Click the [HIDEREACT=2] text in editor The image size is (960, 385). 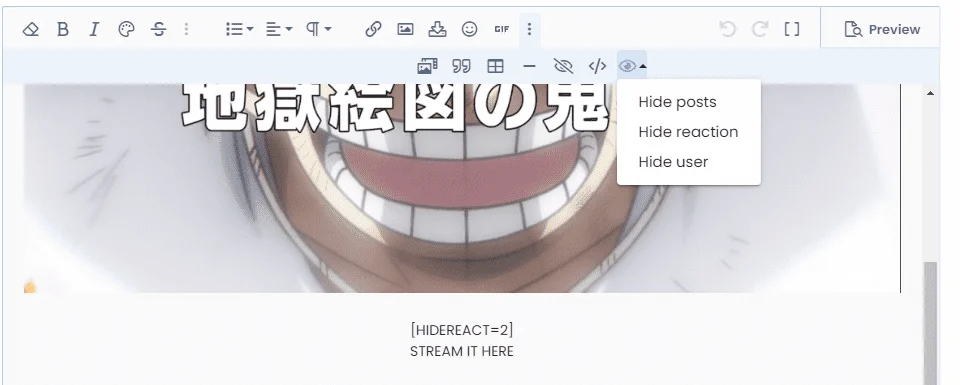[x=462, y=331]
